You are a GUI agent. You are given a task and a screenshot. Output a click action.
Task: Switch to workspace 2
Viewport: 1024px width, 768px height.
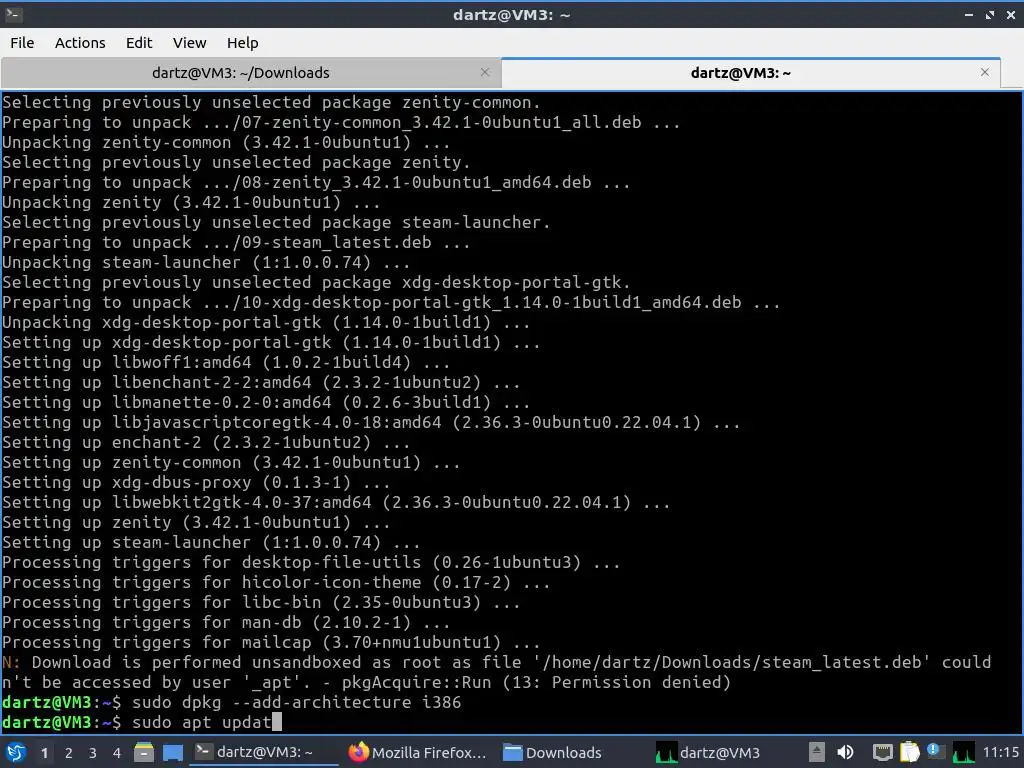(x=68, y=753)
